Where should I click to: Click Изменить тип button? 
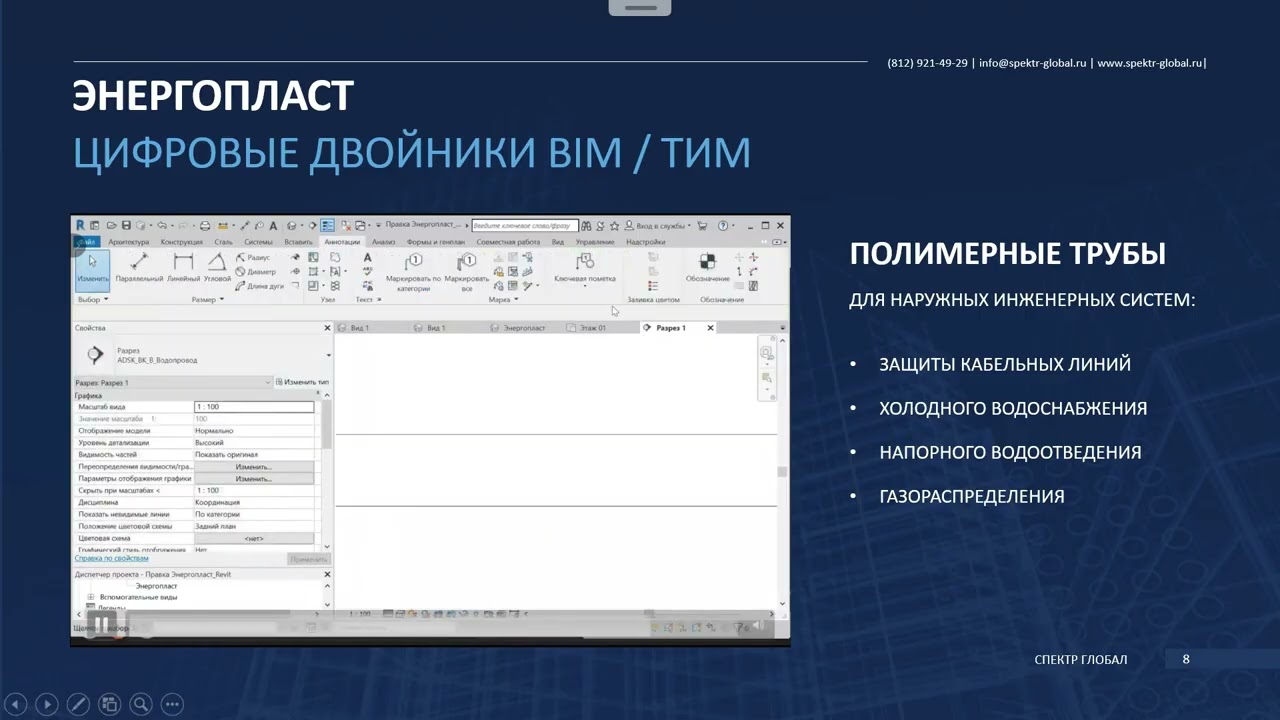(x=302, y=382)
